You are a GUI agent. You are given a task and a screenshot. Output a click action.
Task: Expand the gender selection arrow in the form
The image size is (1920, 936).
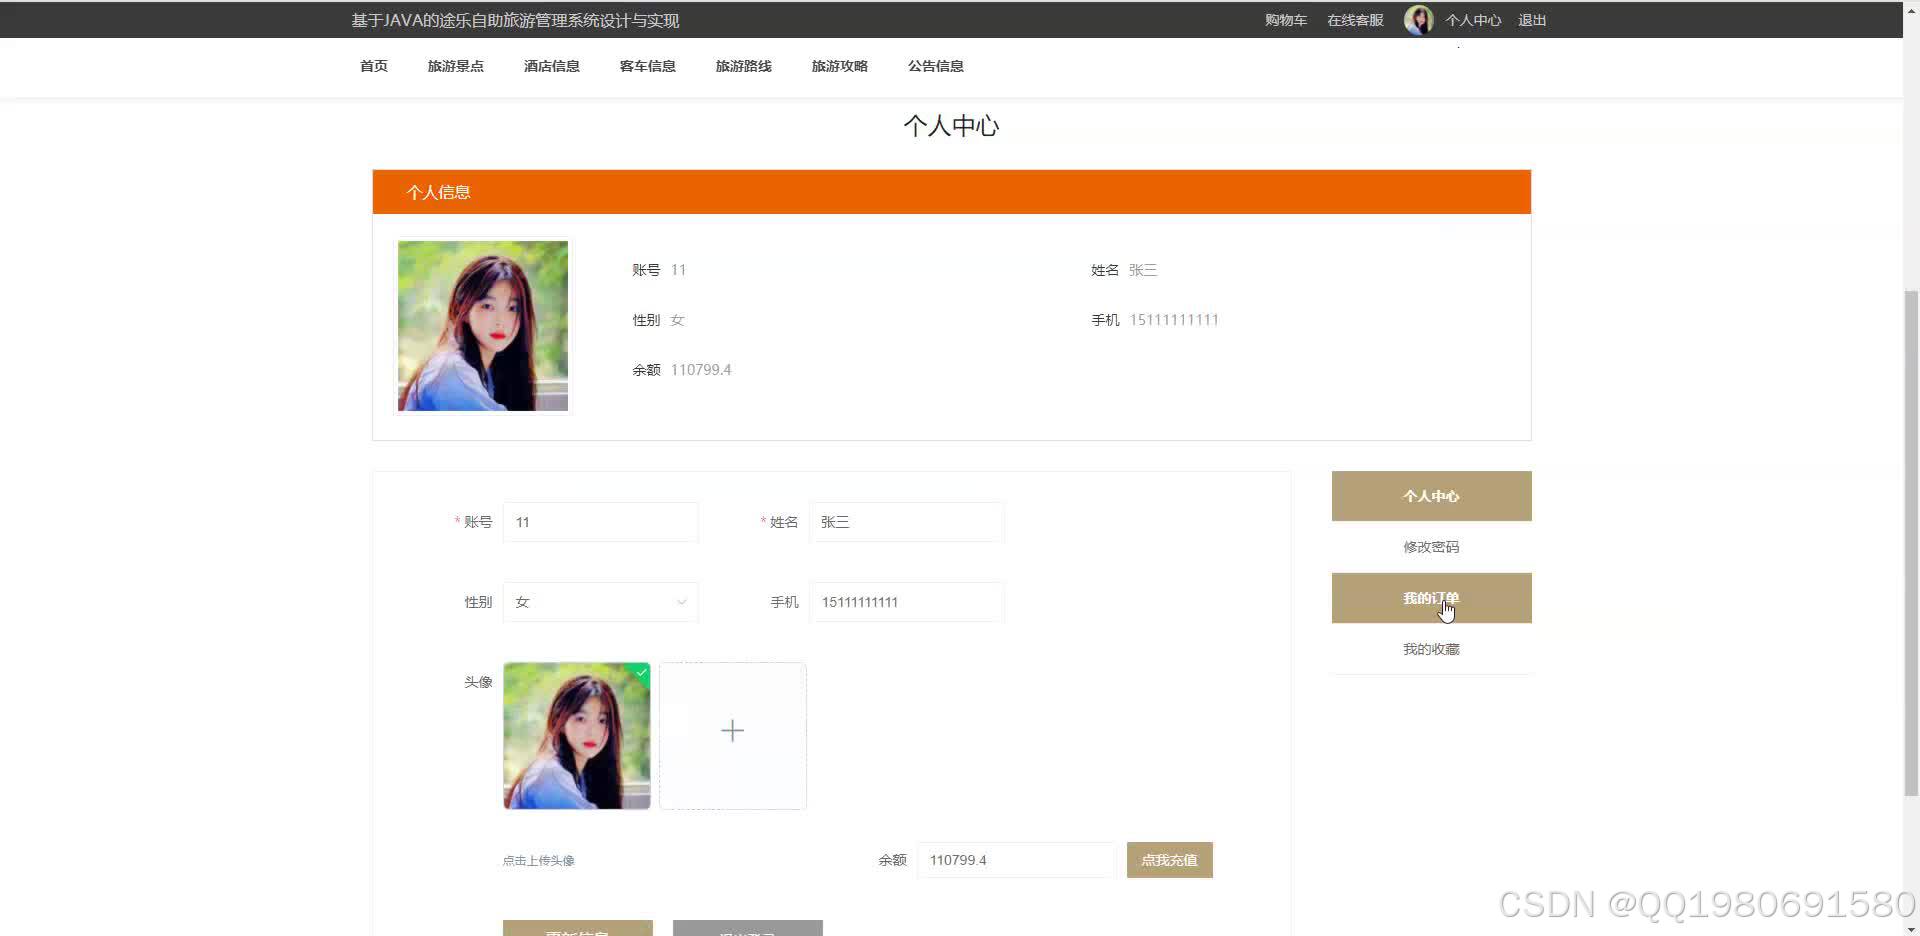681,602
